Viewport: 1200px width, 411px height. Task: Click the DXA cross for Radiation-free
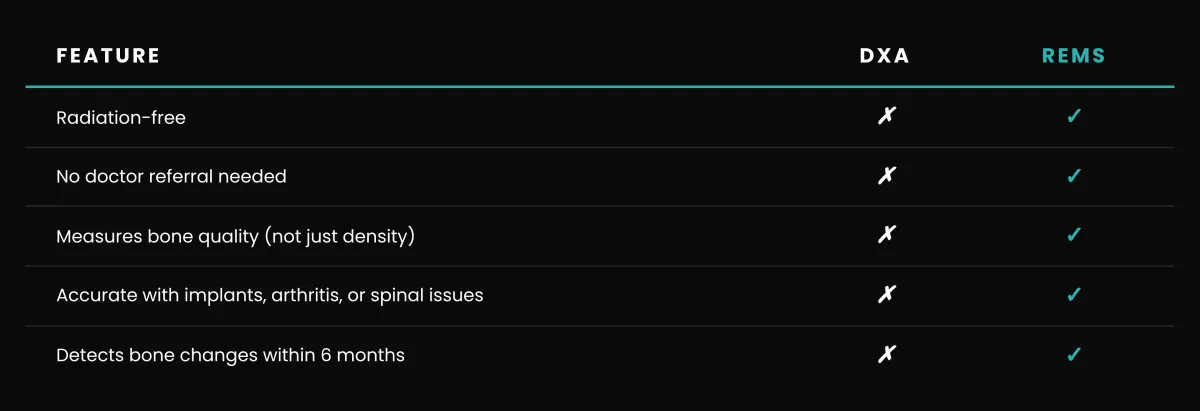tap(885, 117)
